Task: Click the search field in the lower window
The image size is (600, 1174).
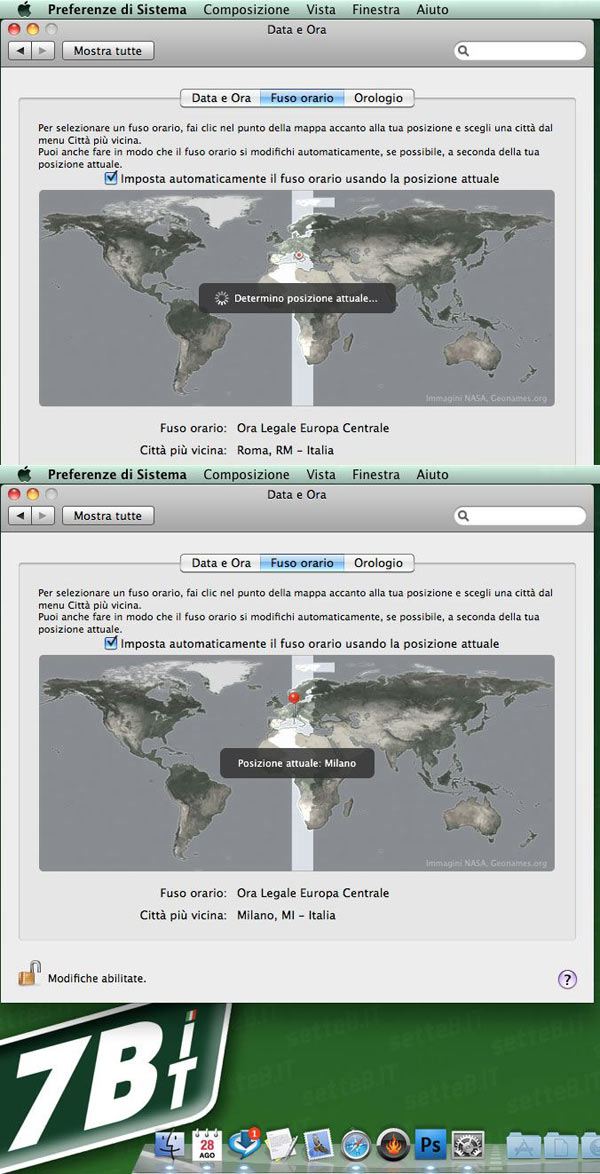Action: click(521, 516)
